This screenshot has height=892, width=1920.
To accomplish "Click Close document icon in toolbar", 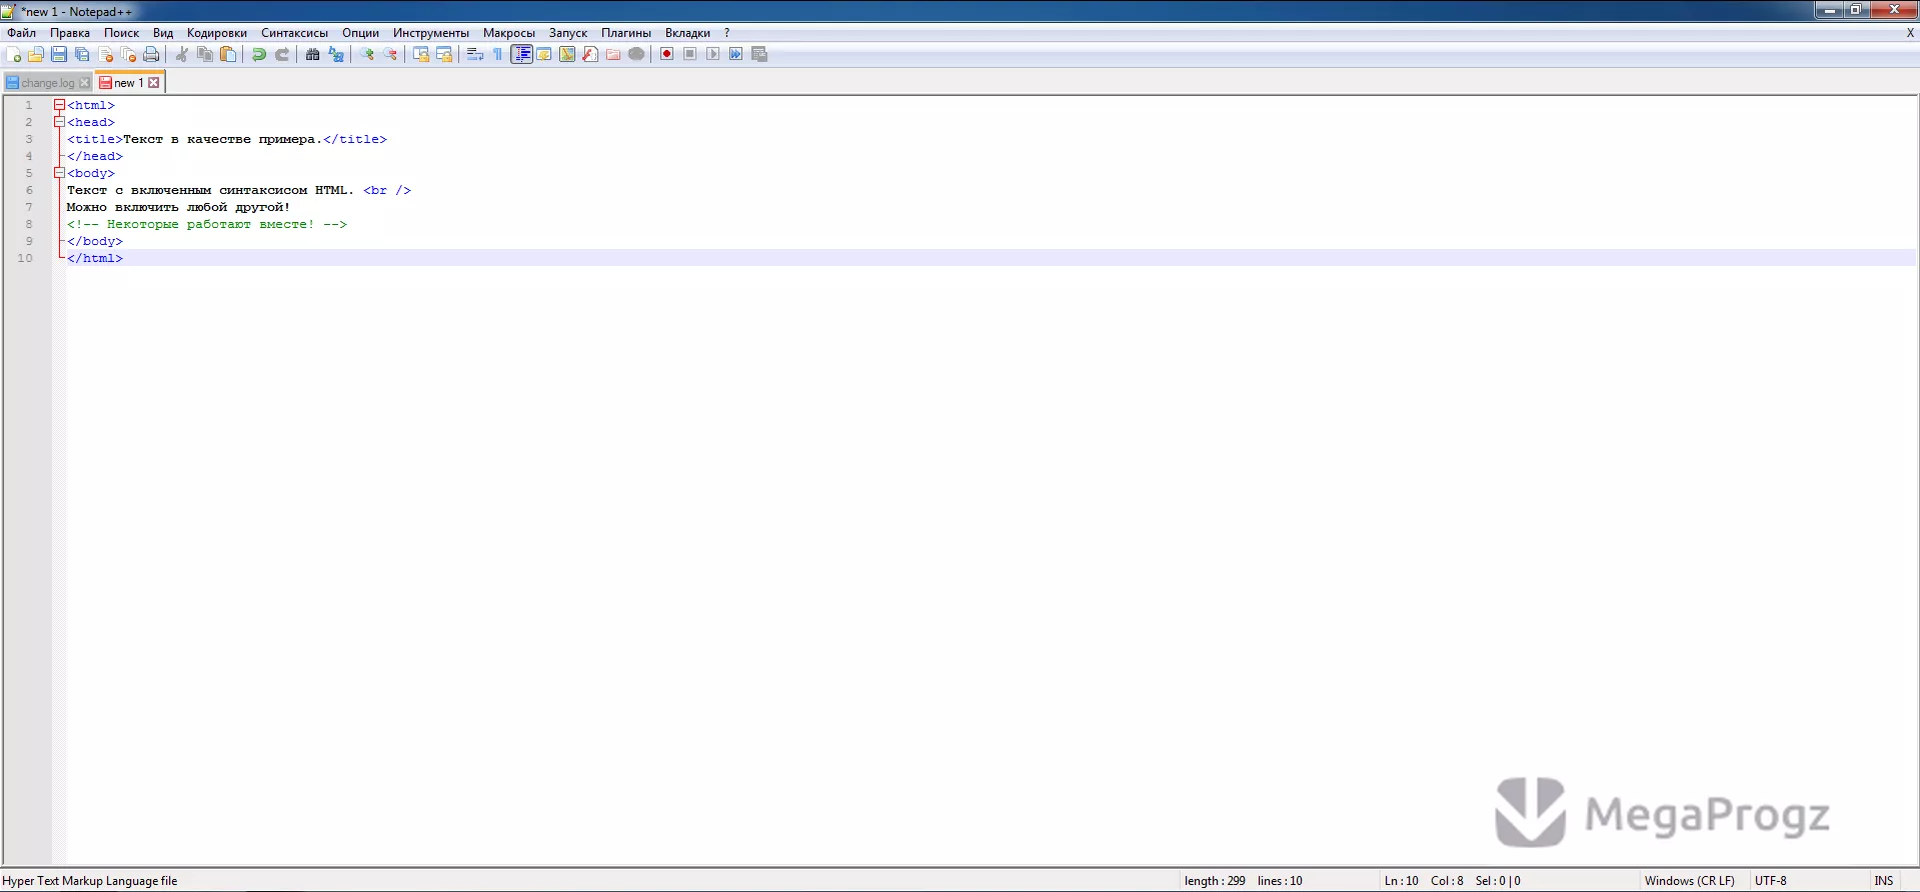I will [x=106, y=54].
